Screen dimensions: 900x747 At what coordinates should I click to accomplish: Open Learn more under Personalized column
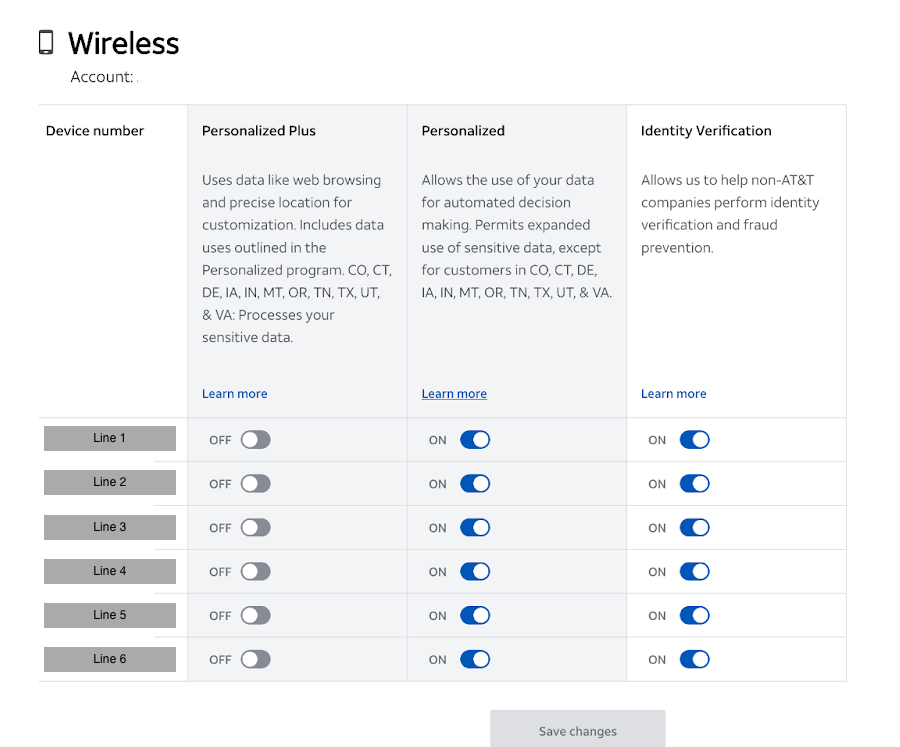[x=453, y=393]
